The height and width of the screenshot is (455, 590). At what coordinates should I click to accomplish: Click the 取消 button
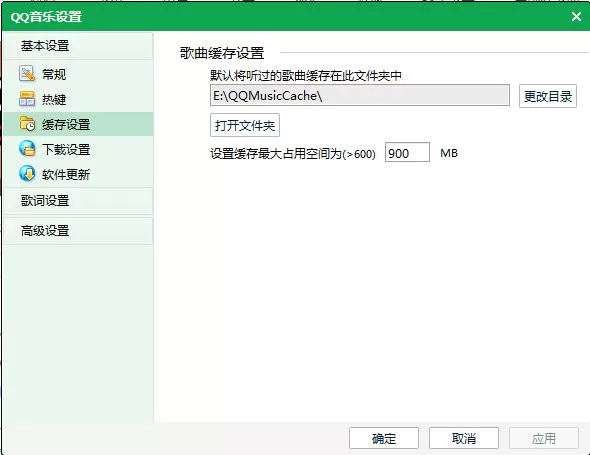(464, 438)
